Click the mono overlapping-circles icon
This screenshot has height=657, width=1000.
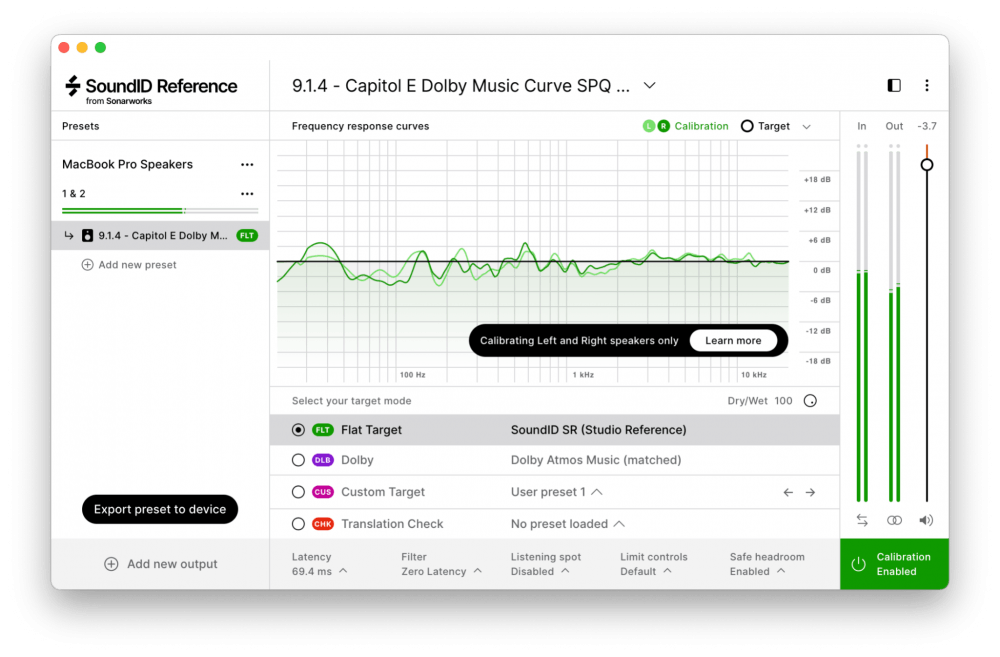pyautogui.click(x=894, y=520)
